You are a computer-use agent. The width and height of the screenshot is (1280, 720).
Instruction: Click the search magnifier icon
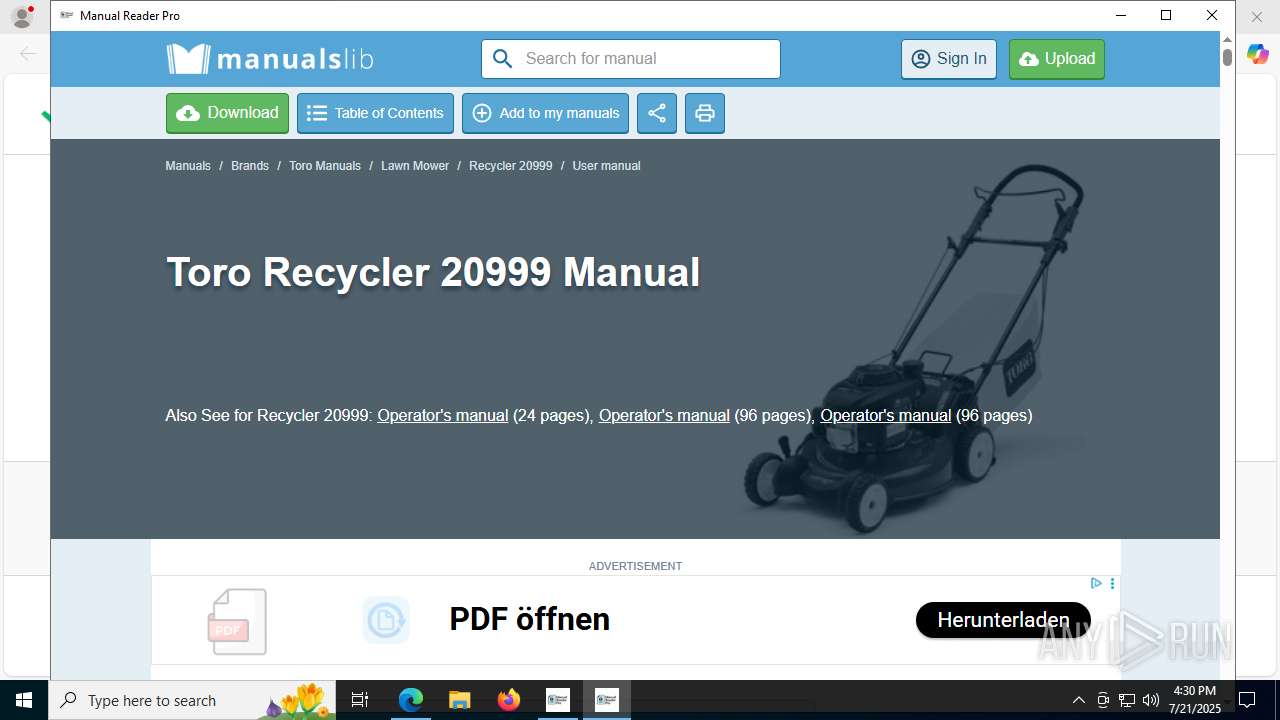coord(502,59)
